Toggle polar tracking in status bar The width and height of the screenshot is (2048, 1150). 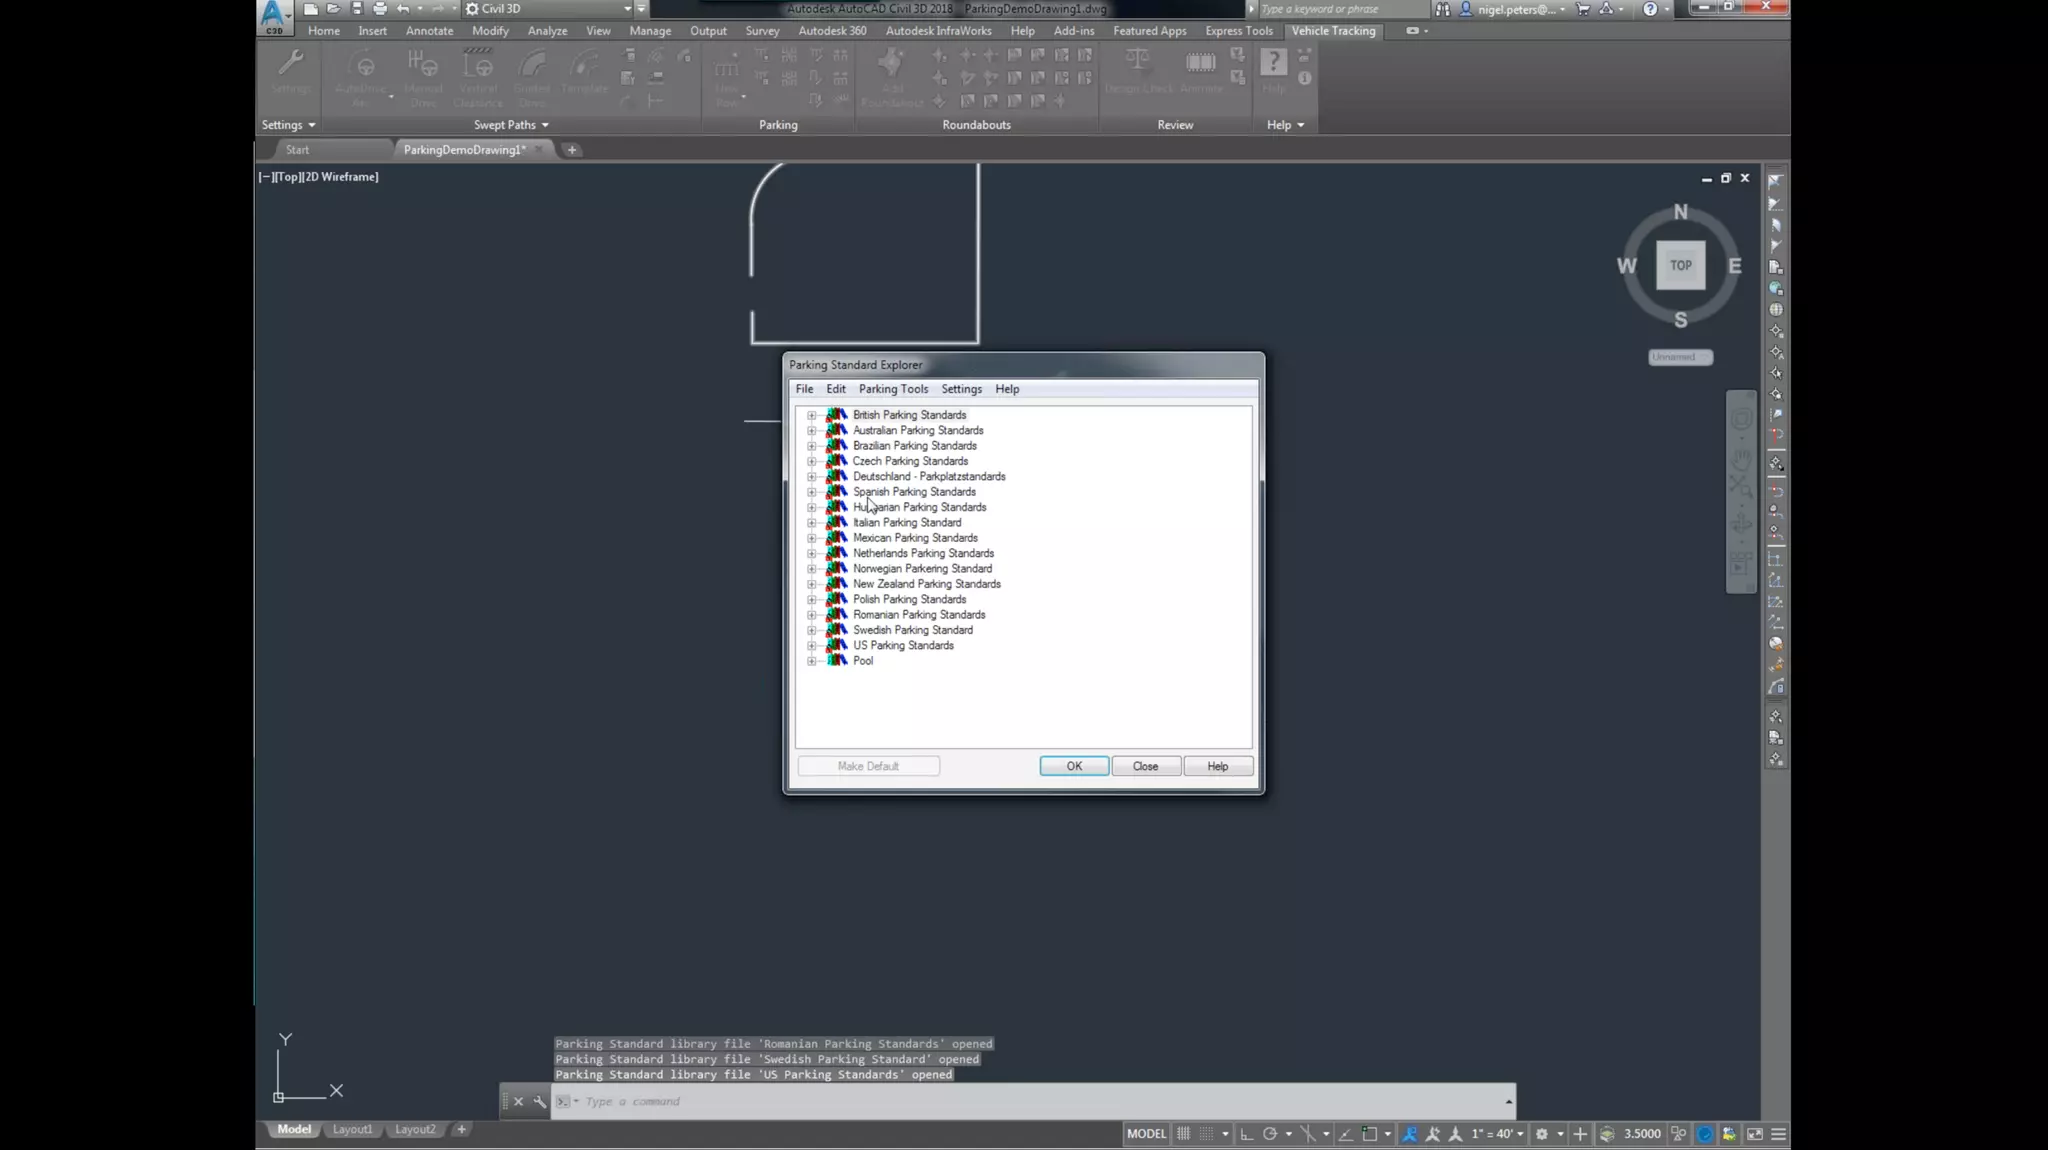1269,1134
